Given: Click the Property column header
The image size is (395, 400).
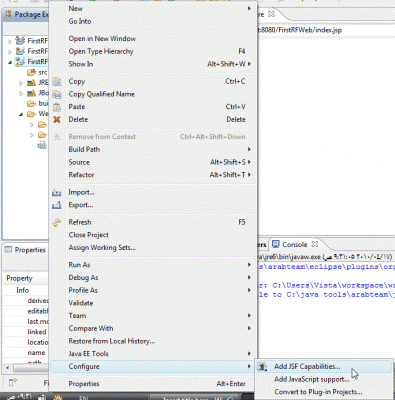Looking at the screenshot, I should coord(19,278).
